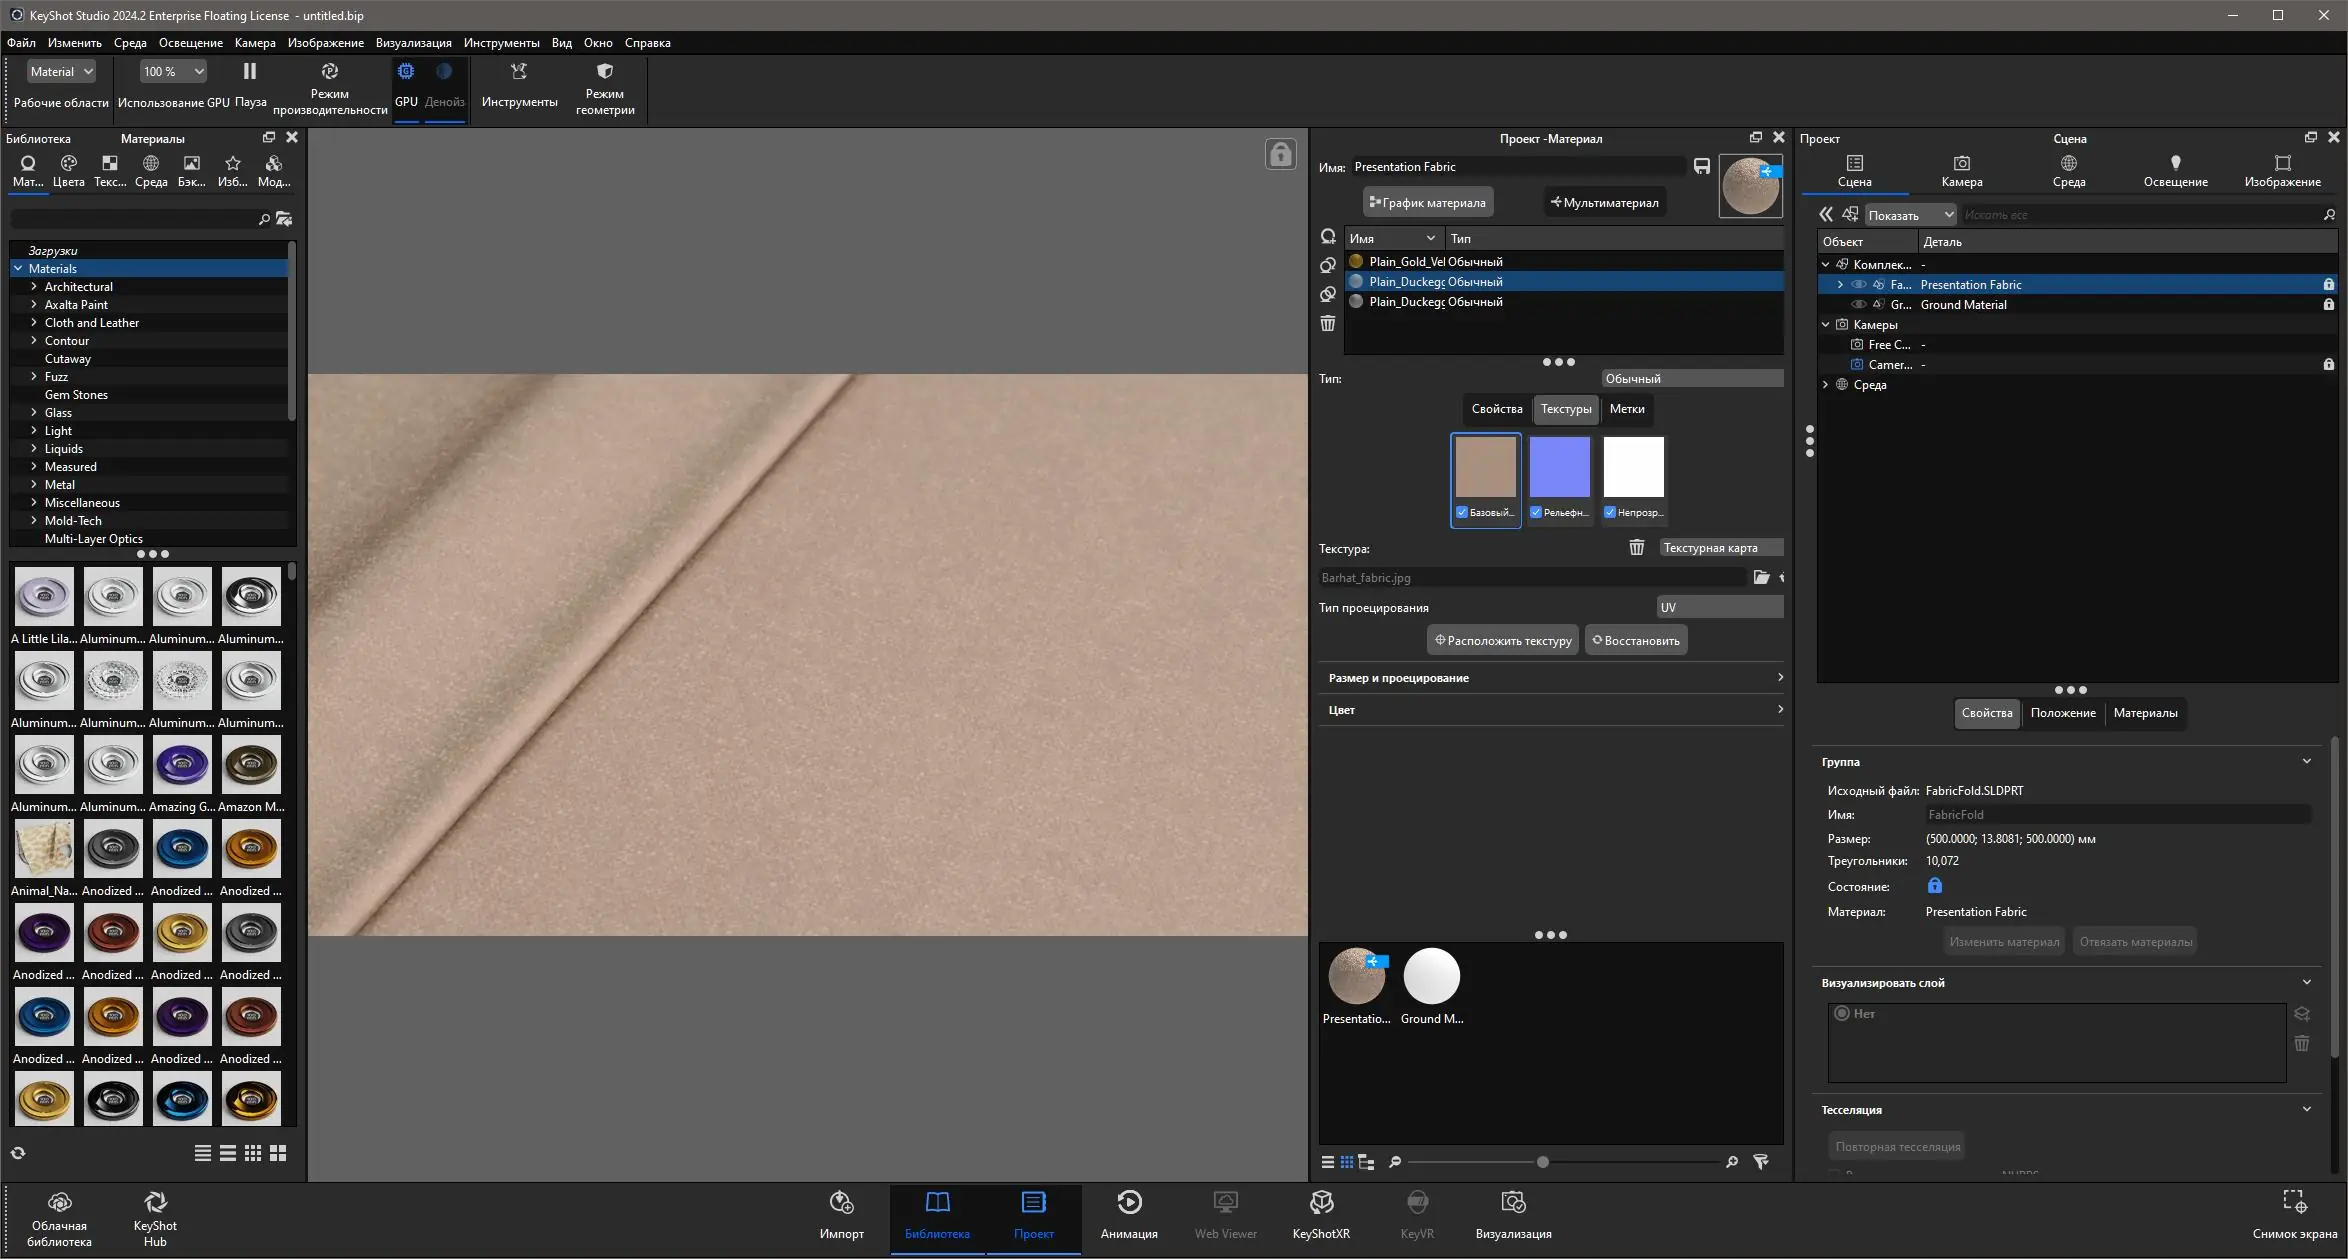This screenshot has height=1259, width=2348.
Task: Open the Material workspace dropdown
Action: [61, 72]
